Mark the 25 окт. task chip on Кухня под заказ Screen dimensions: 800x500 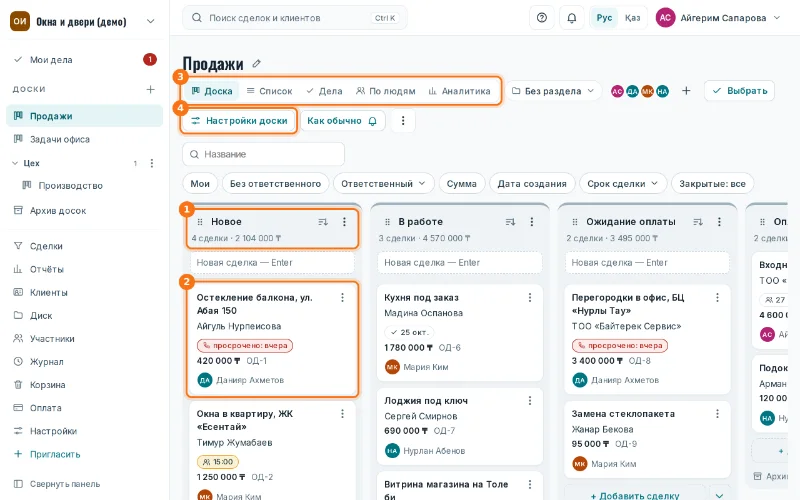point(409,332)
